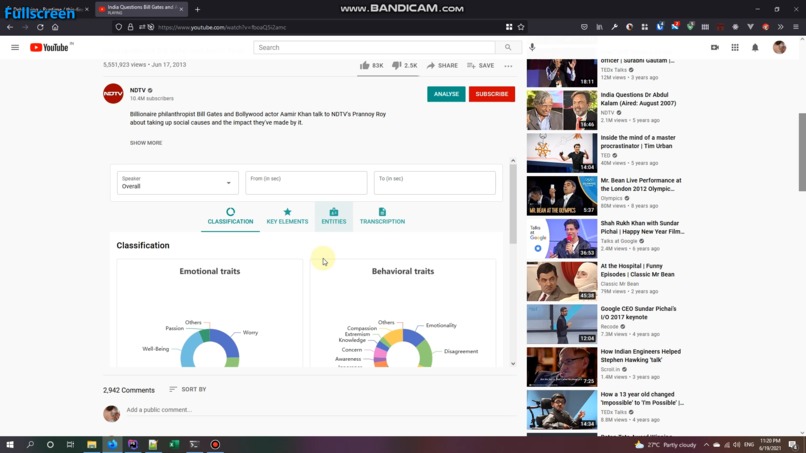This screenshot has height=453, width=806.
Task: Click the YouTube search box
Action: 374,47
